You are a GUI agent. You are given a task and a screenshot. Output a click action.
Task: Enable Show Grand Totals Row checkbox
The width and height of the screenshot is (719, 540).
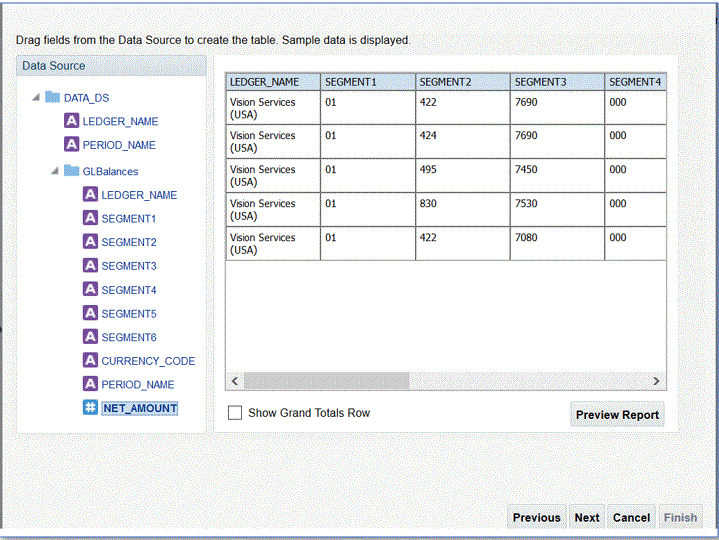click(x=235, y=412)
